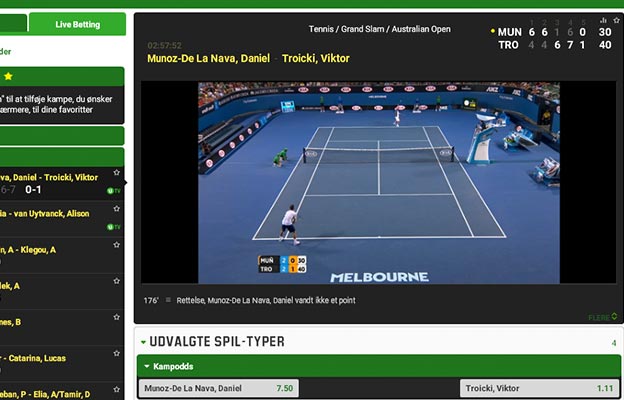
Task: Switch to the Live Betting tab
Action: point(78,24)
